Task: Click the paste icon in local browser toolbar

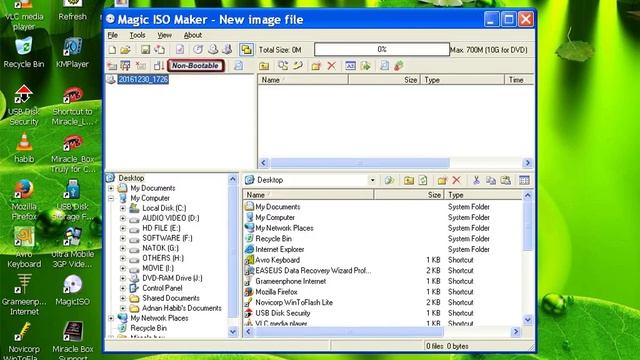Action: pos(506,180)
